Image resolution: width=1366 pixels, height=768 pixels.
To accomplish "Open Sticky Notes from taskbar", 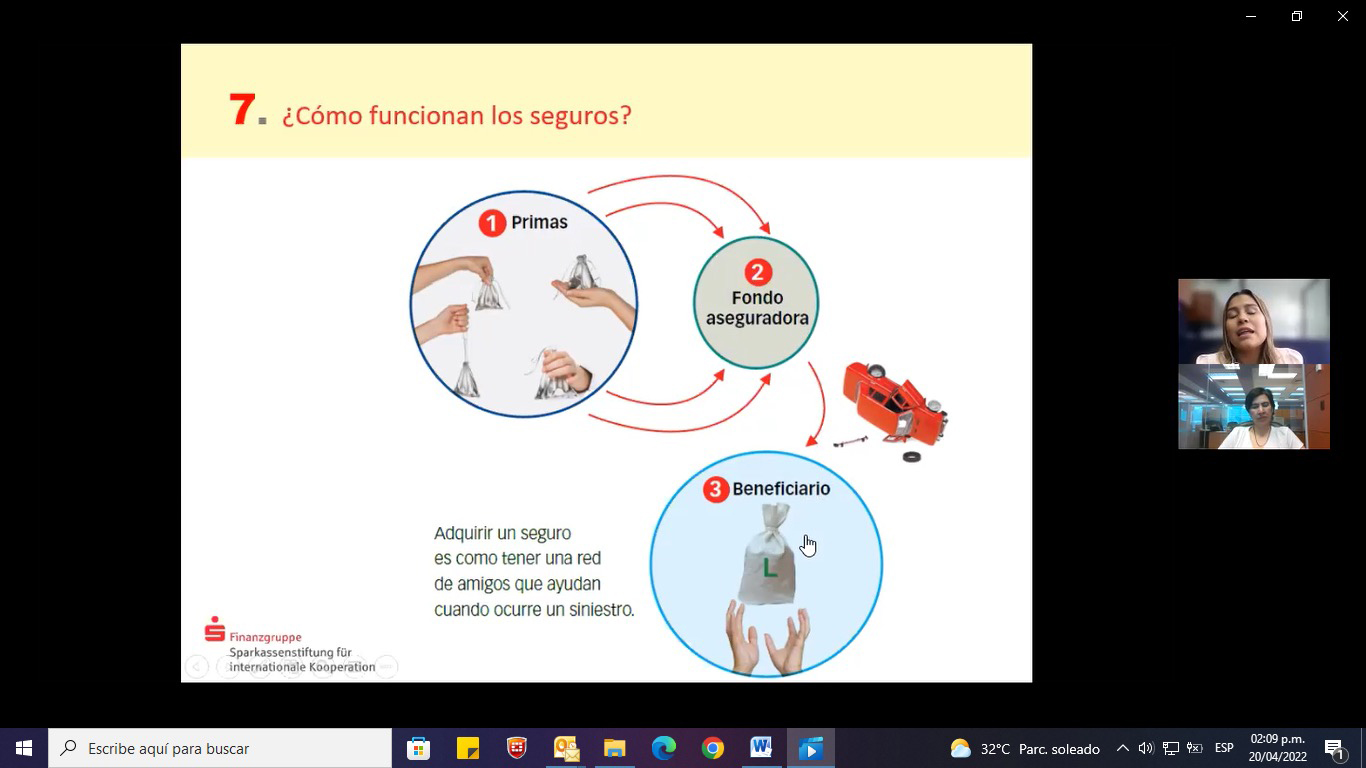I will [x=468, y=748].
